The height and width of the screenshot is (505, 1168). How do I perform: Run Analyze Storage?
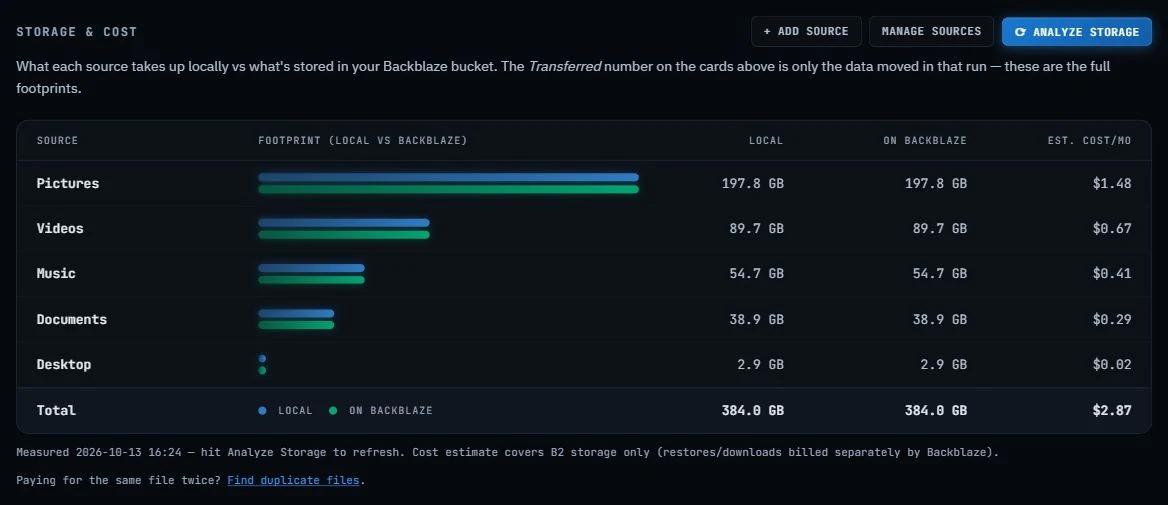tap(1076, 32)
